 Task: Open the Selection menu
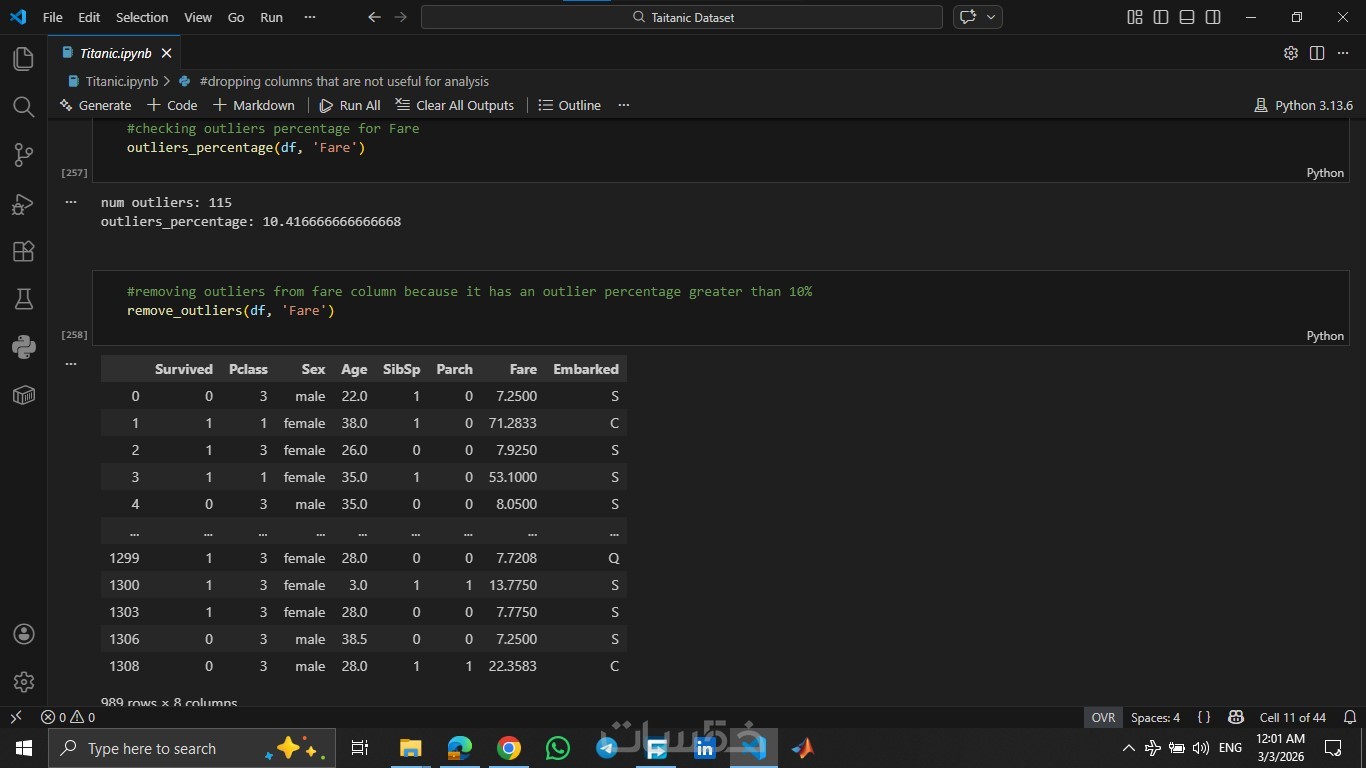click(142, 17)
